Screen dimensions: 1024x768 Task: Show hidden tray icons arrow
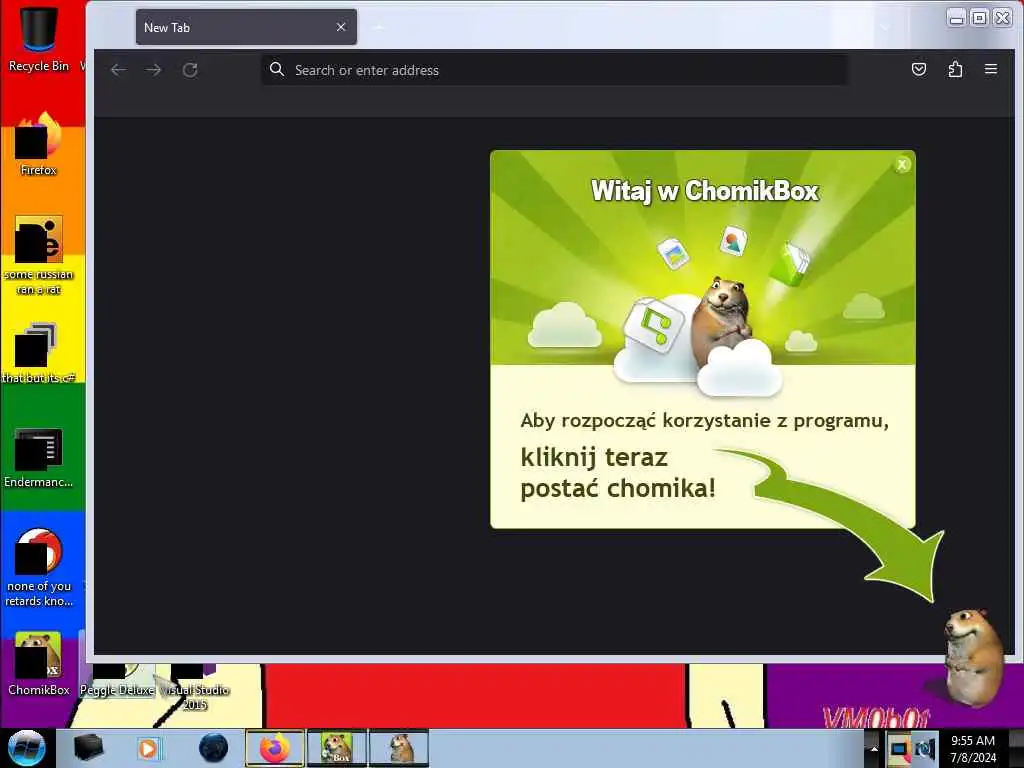[x=874, y=748]
